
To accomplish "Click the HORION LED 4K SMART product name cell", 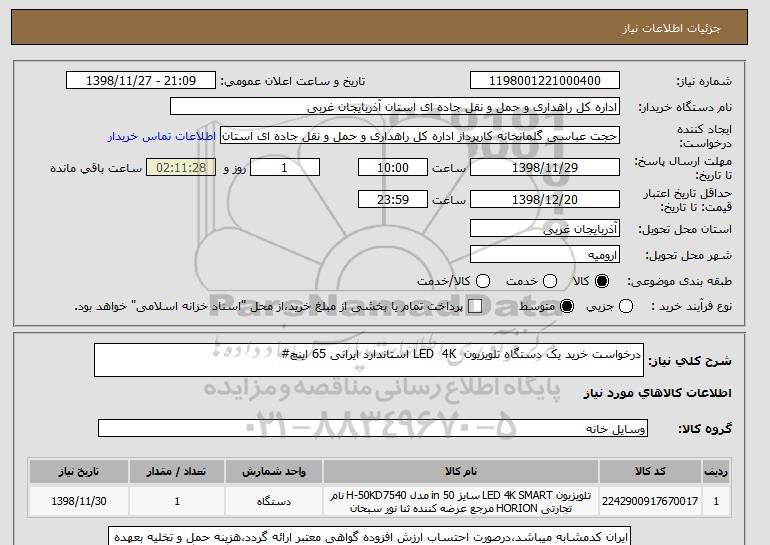I will [461, 501].
